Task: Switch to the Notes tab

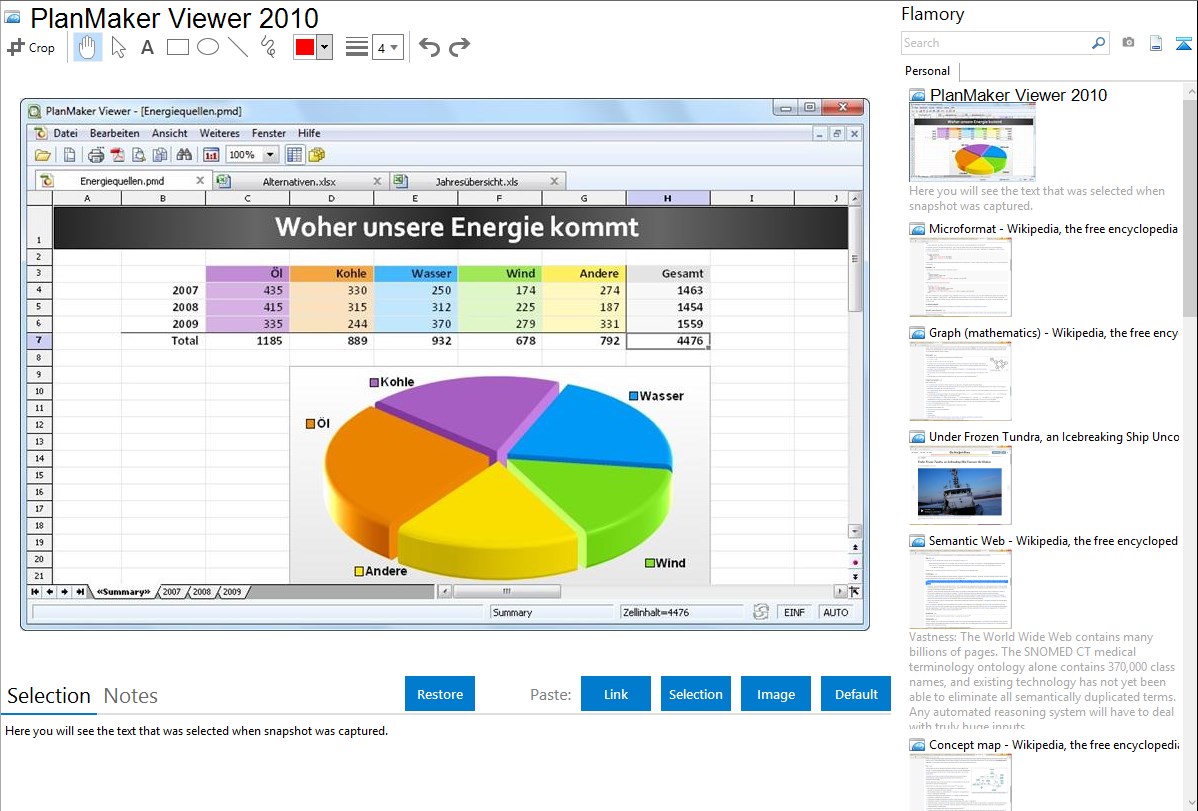Action: click(x=131, y=696)
